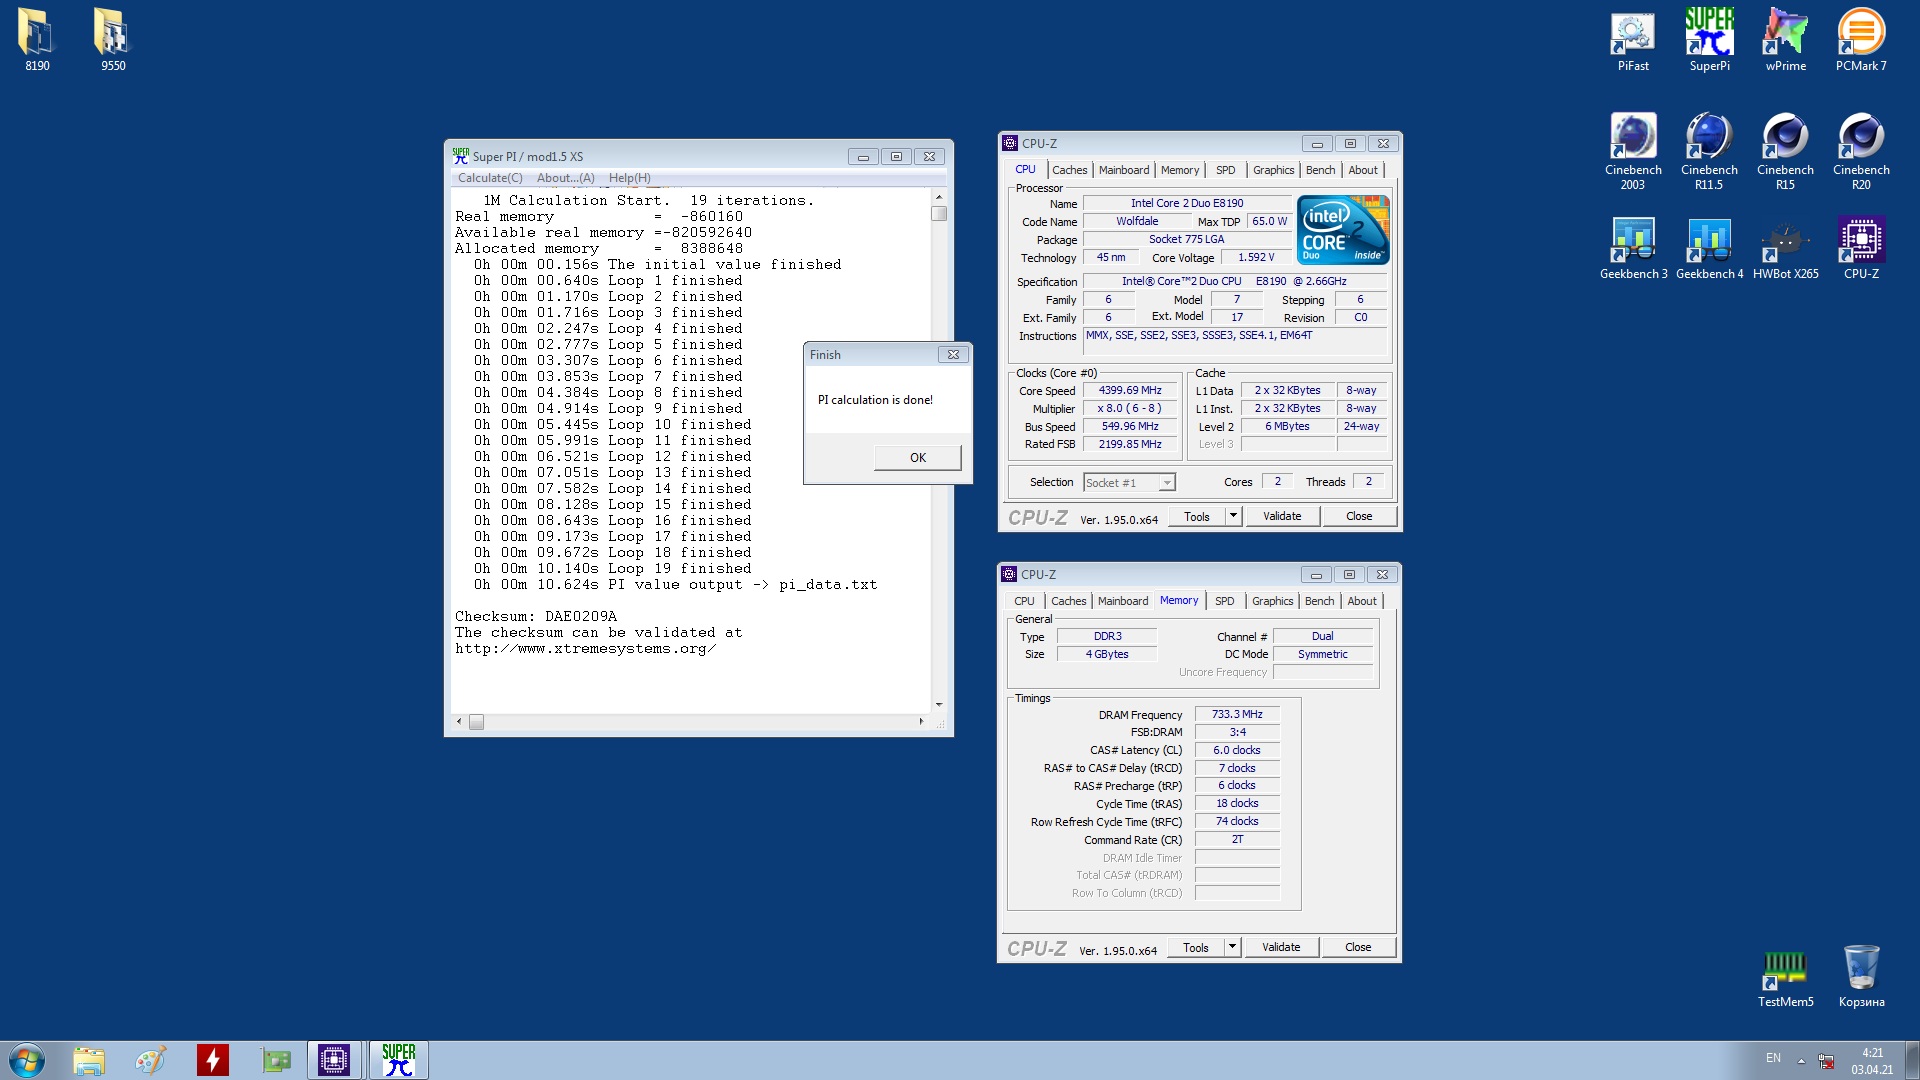The height and width of the screenshot is (1080, 1920).
Task: Launch Geekbench 3 from desktop
Action: coord(1633,248)
